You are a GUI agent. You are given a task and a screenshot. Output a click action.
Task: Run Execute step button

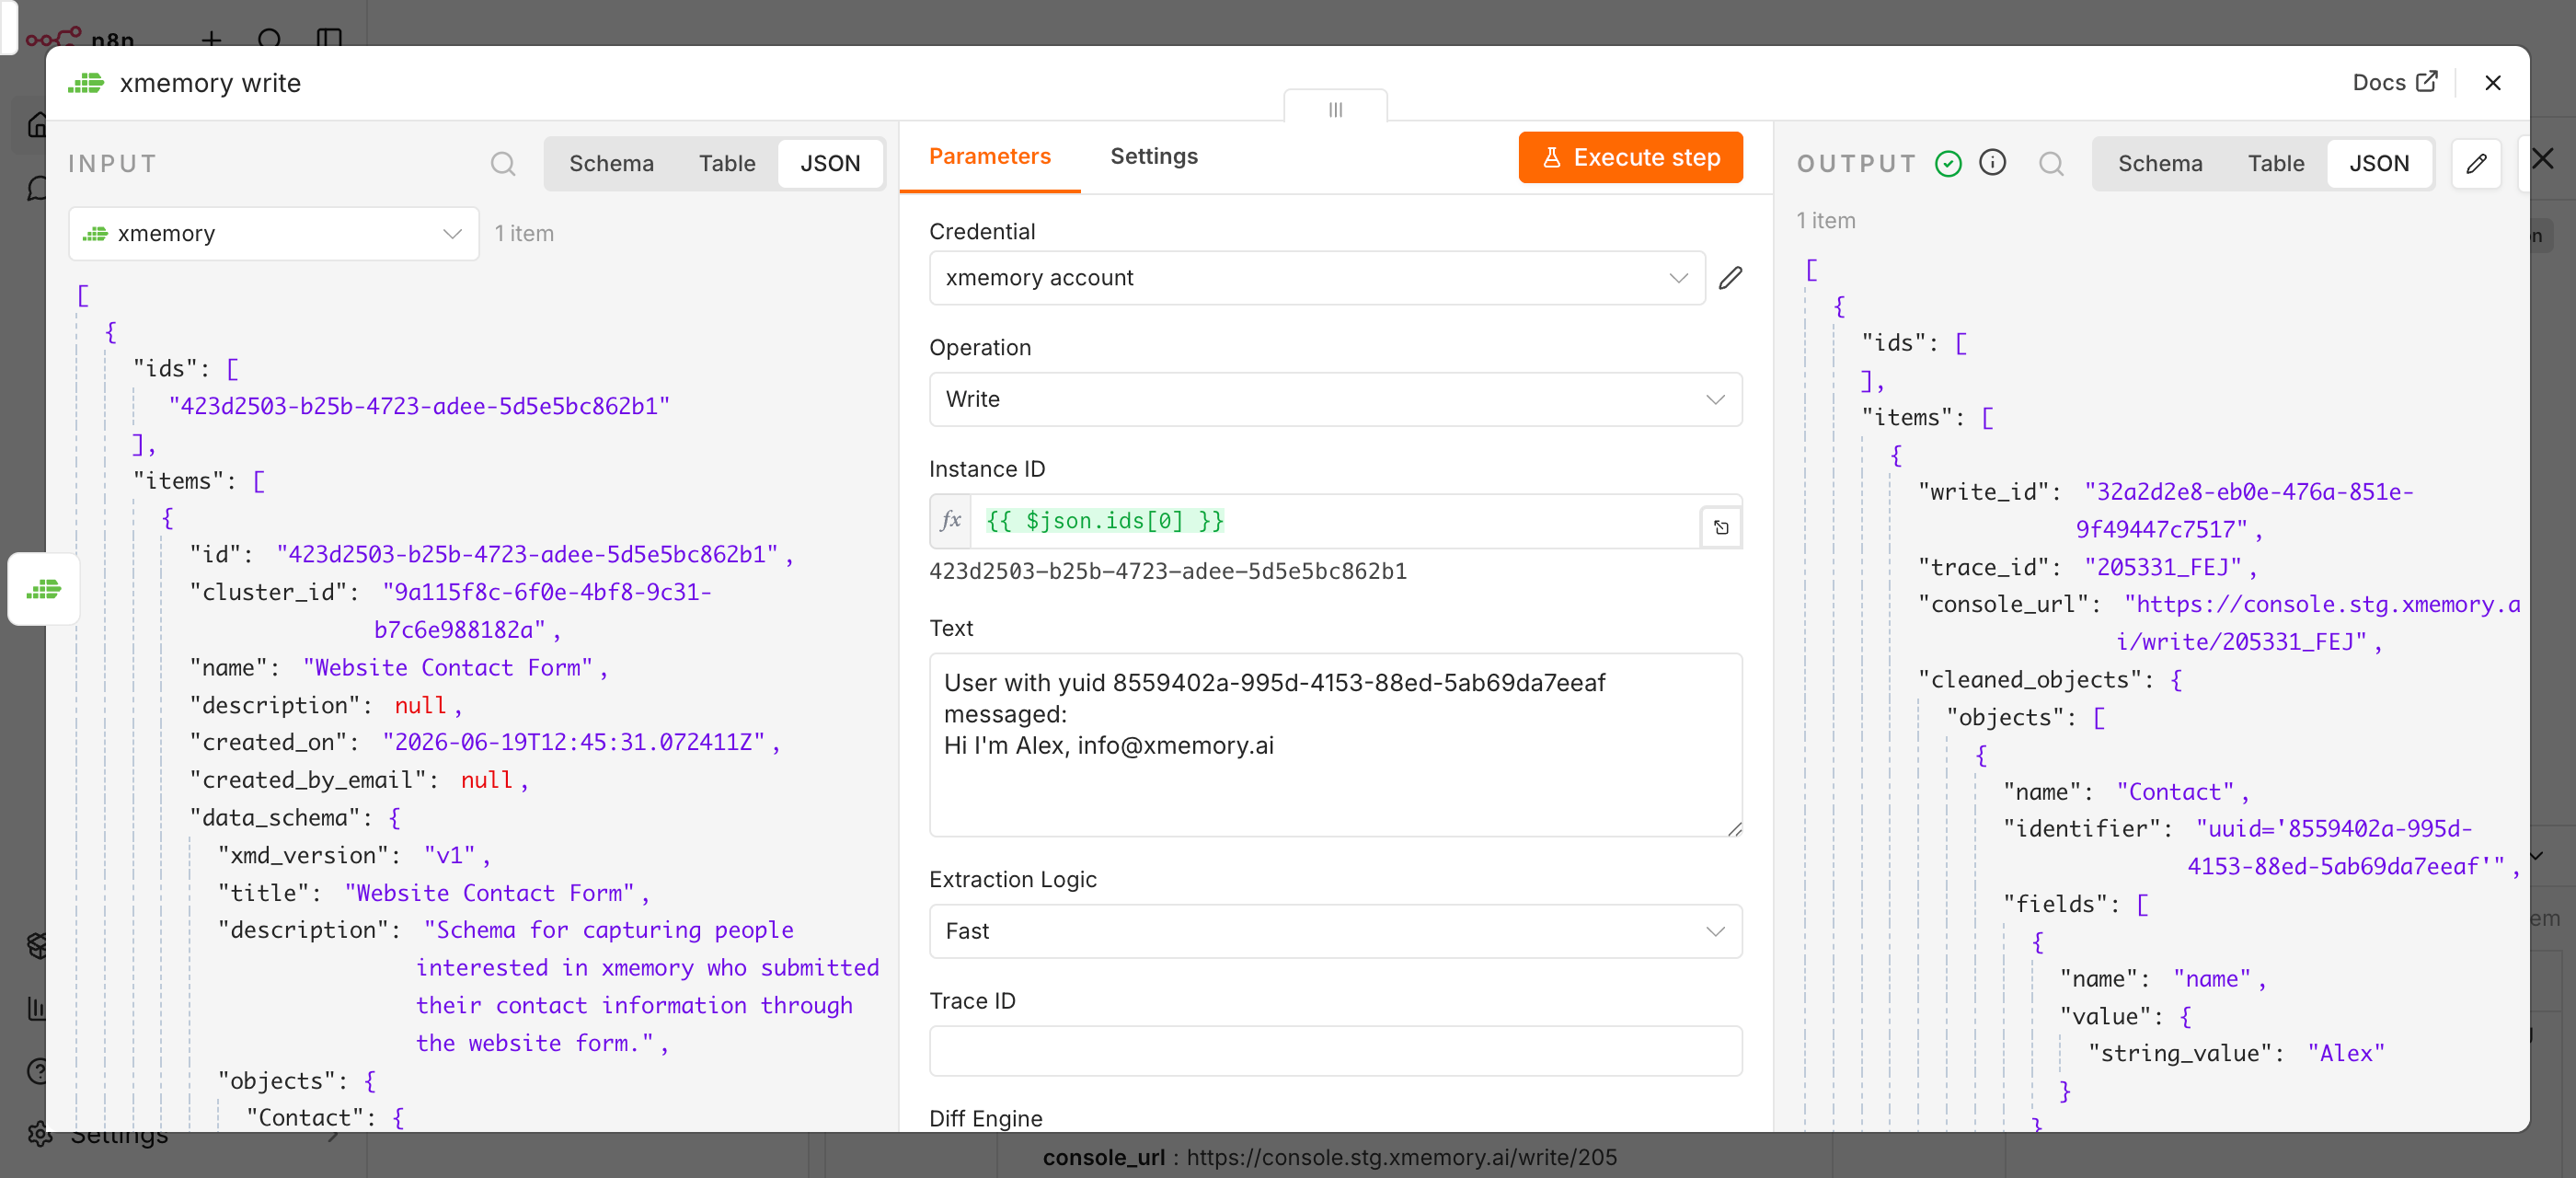(x=1630, y=157)
